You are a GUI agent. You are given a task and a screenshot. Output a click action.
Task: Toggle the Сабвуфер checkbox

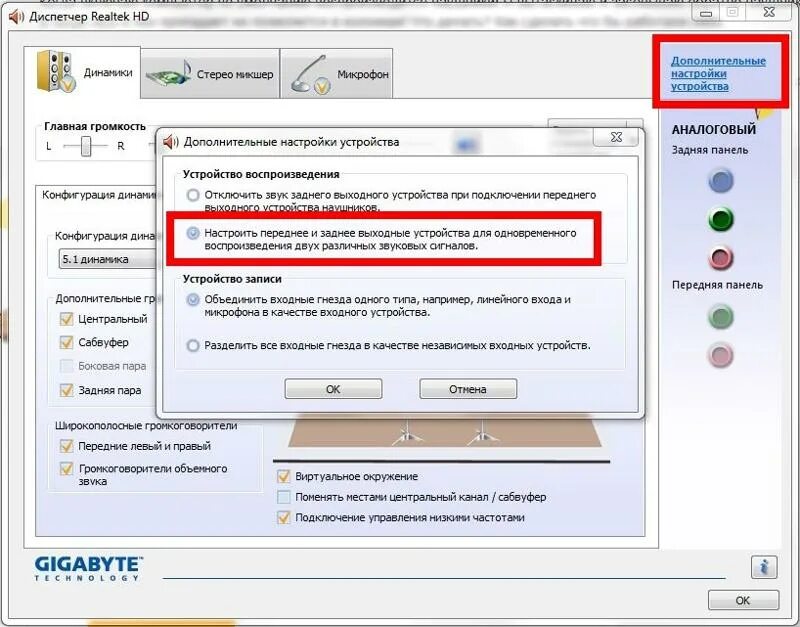pos(66,342)
